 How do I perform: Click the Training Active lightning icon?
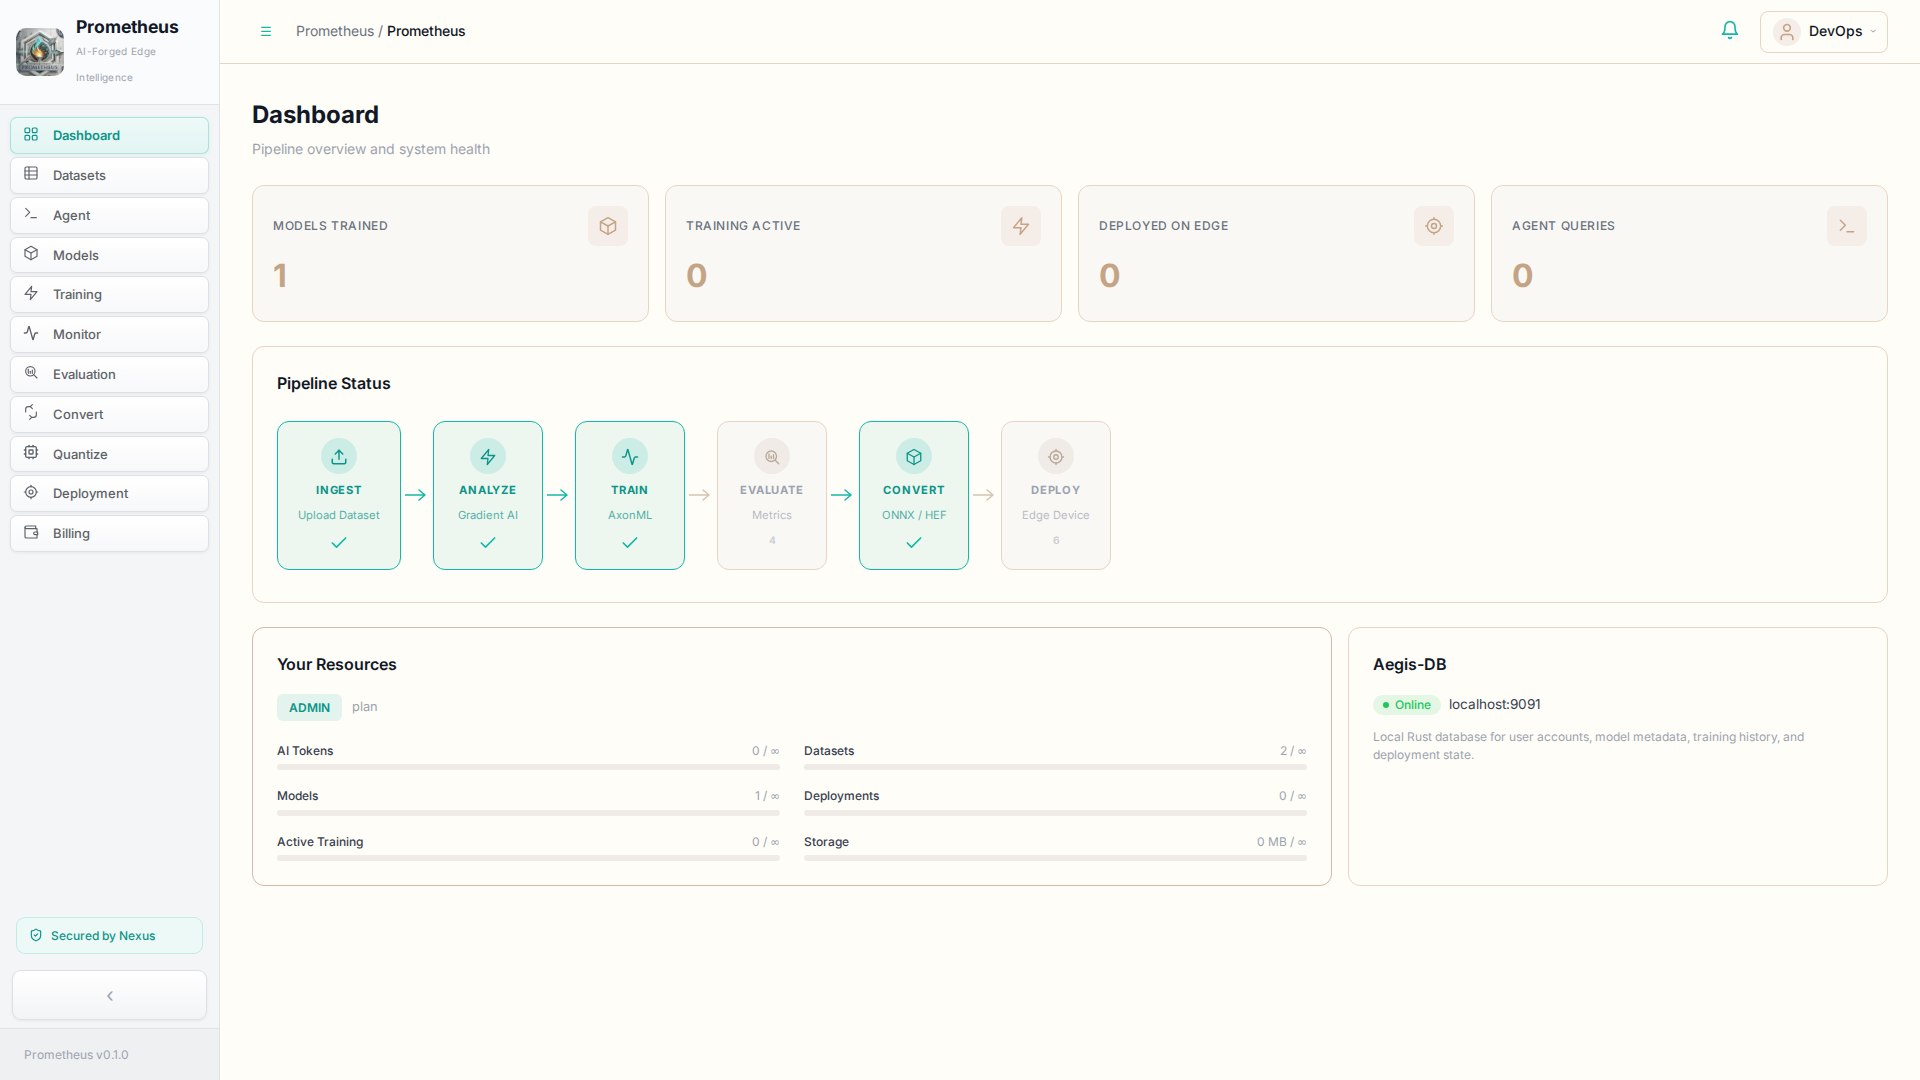(1020, 226)
